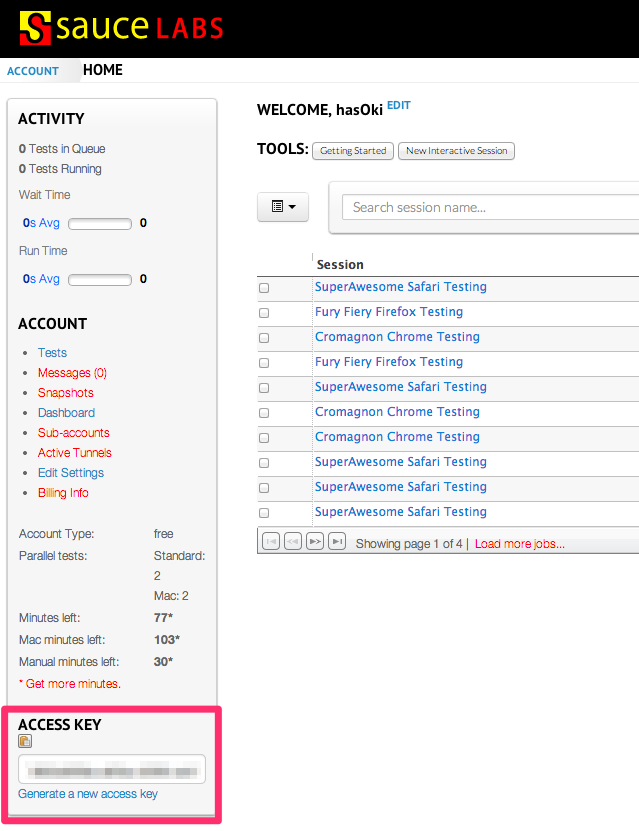Click the Wait Time 0s Avg link

pos(41,223)
